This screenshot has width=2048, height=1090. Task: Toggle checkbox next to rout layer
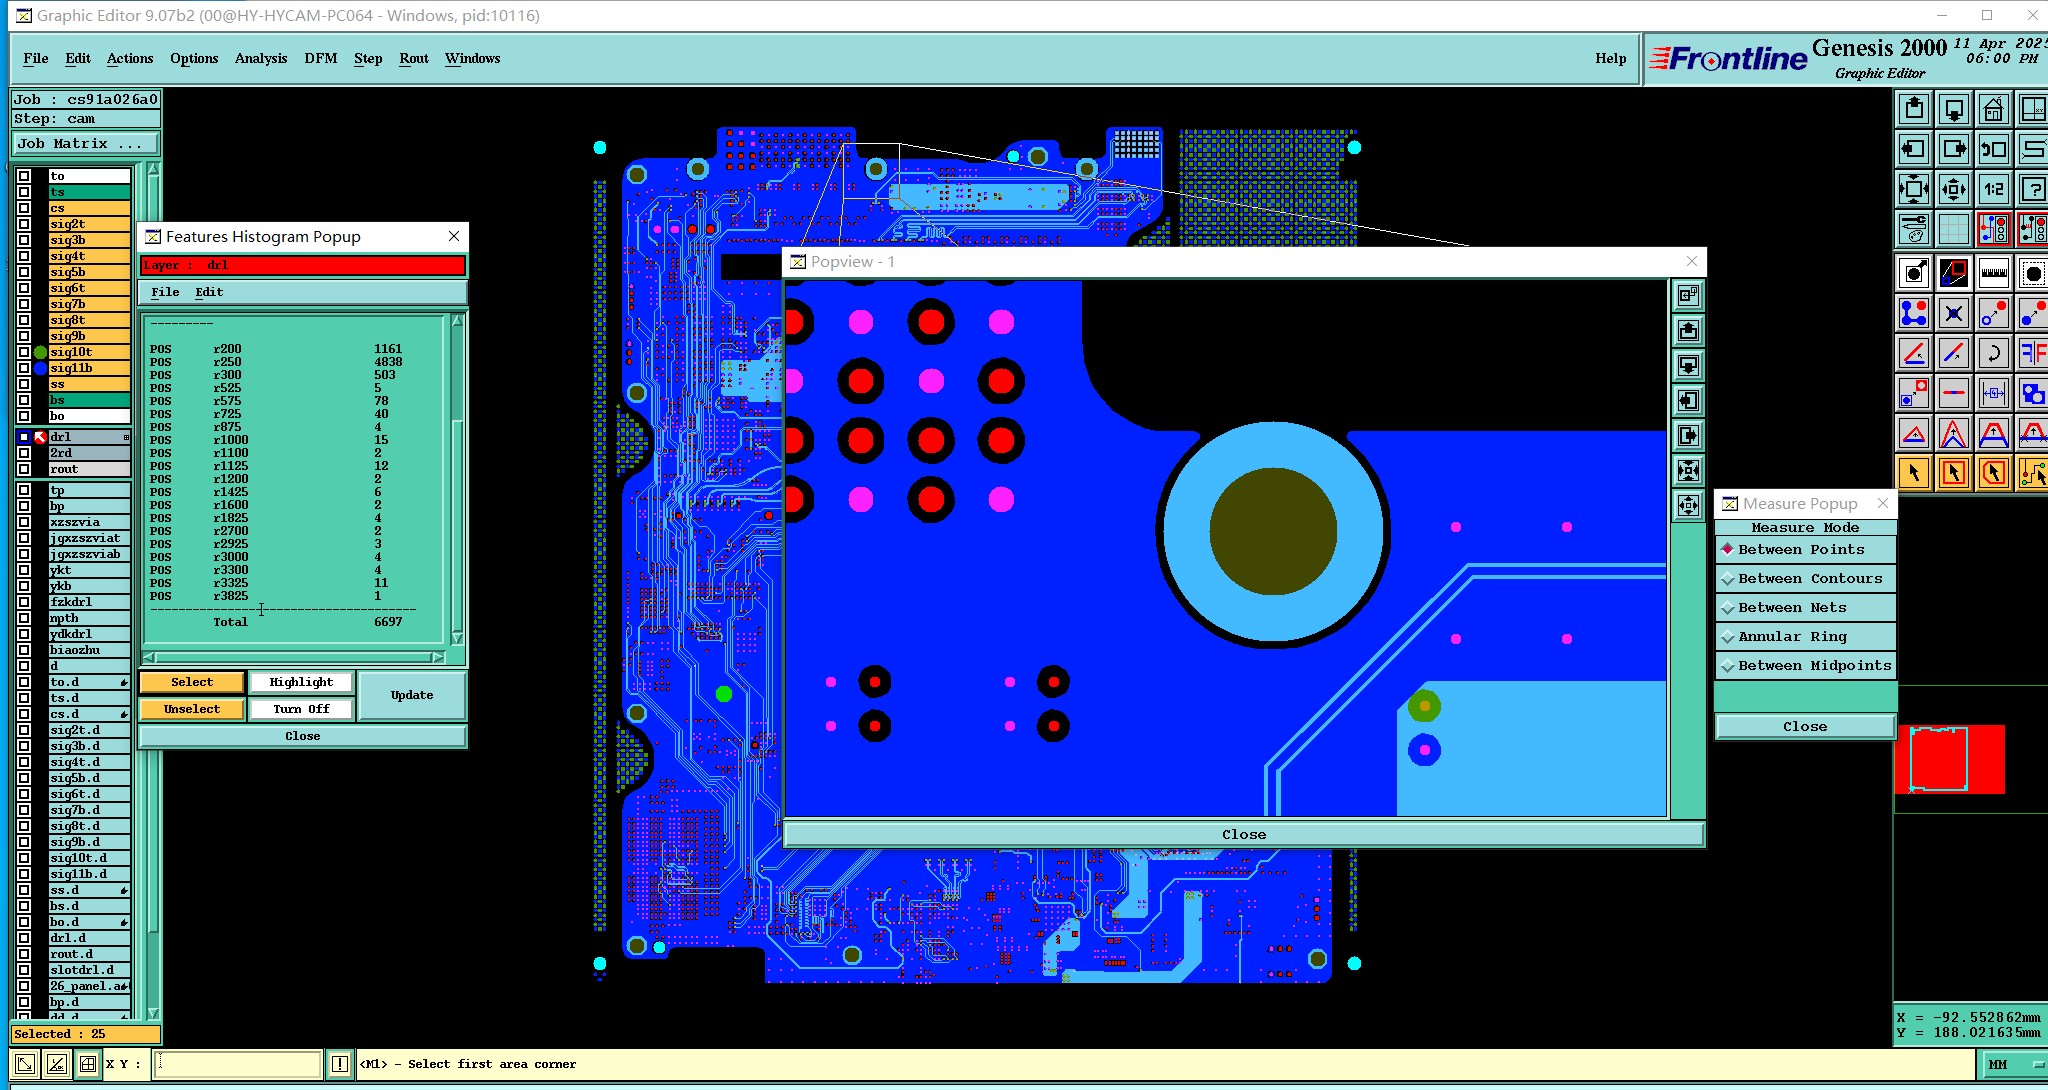click(x=24, y=469)
